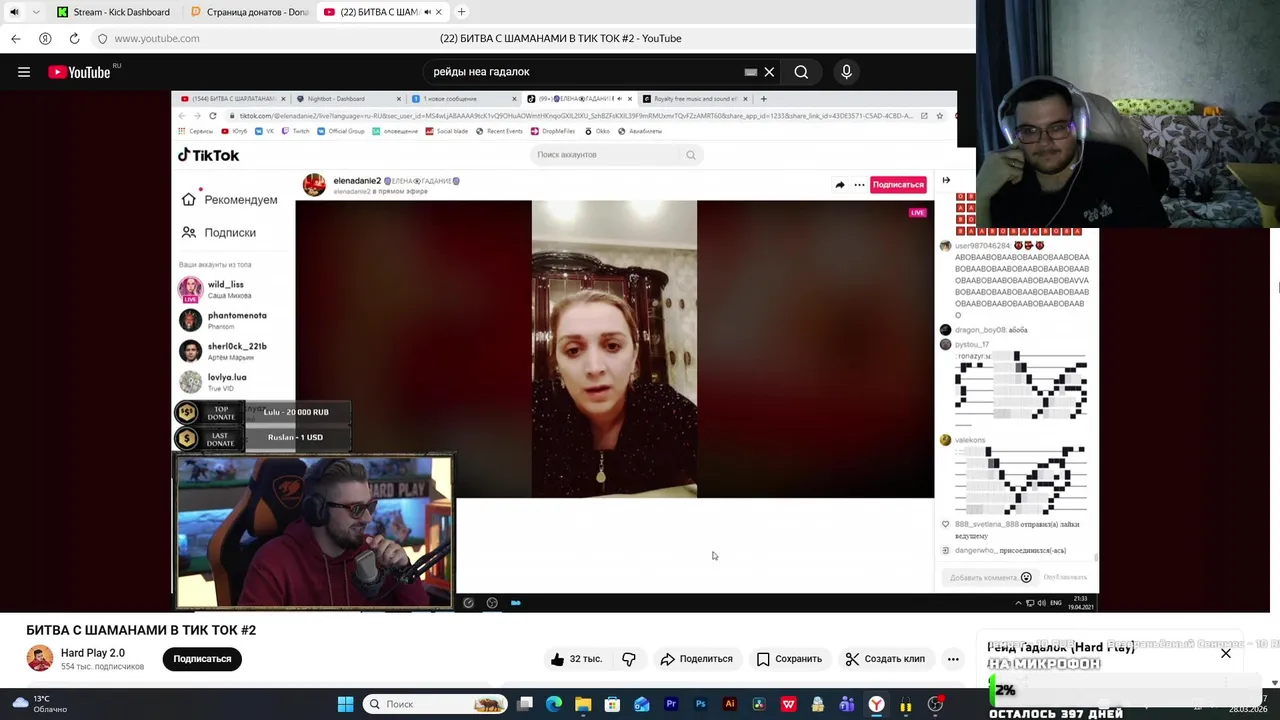Click wild_liss account in TikTok recording
This screenshot has height=720, width=1280.
(x=224, y=289)
